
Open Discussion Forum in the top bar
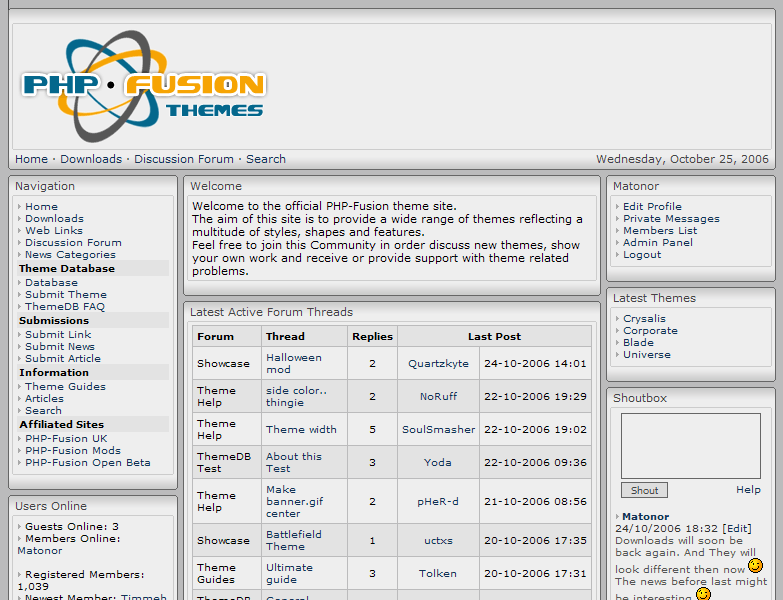184,159
